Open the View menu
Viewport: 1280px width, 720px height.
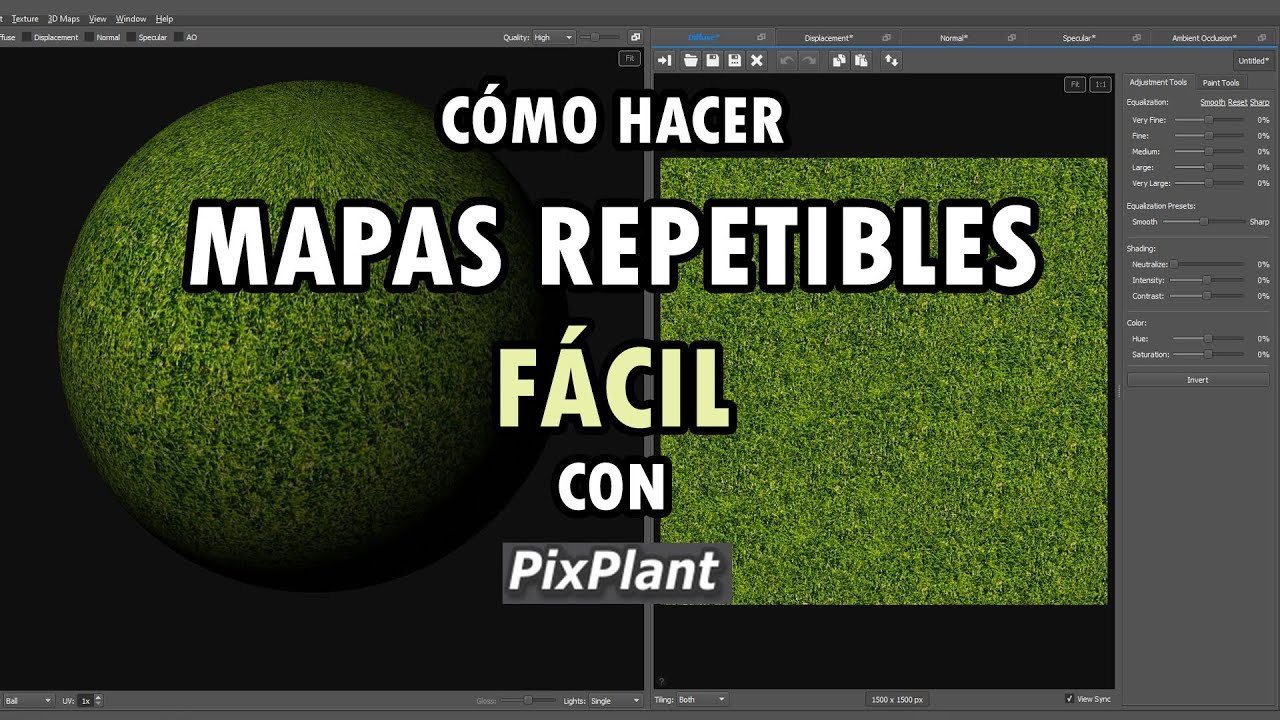pyautogui.click(x=98, y=19)
